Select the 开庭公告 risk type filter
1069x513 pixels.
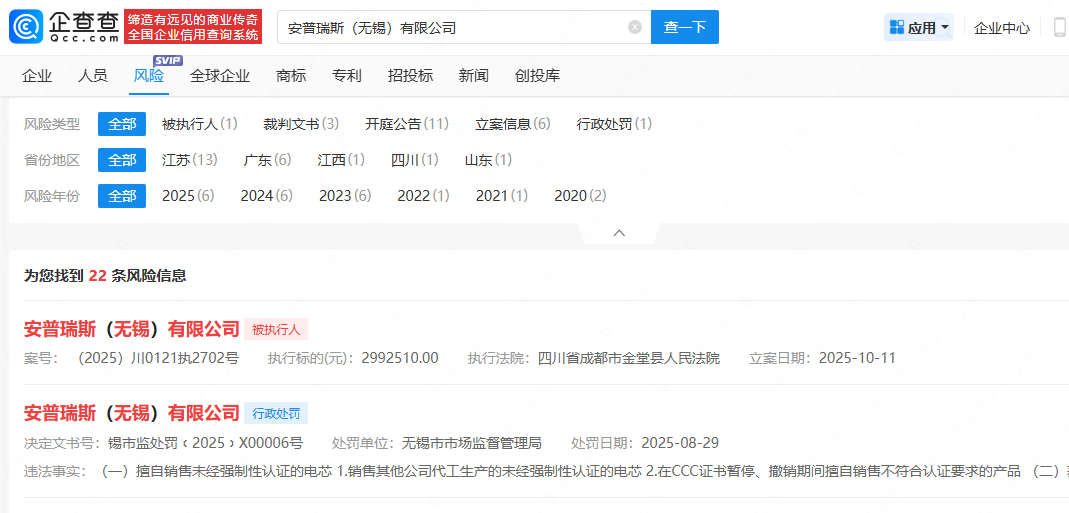[406, 124]
